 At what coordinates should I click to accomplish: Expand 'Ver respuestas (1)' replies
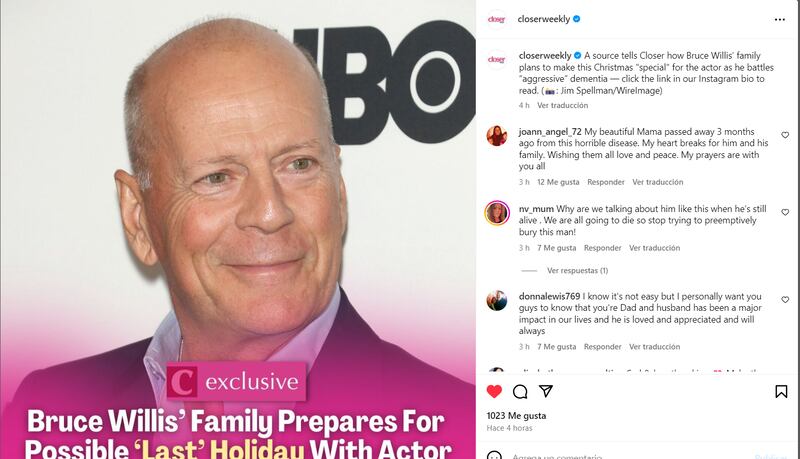577,271
